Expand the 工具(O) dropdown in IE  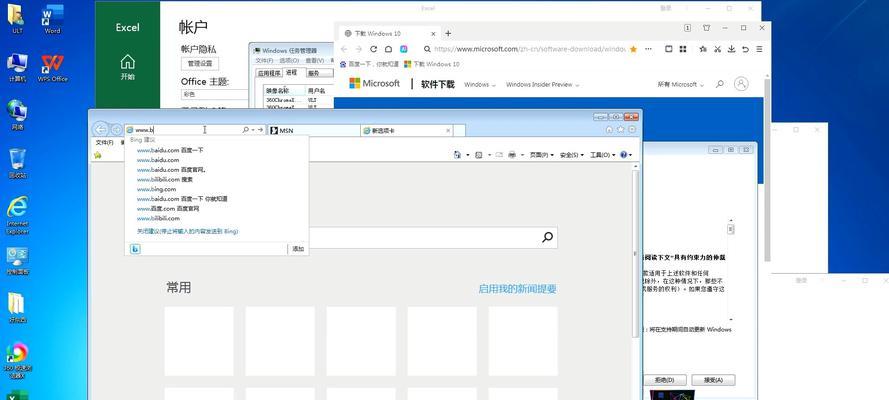(602, 155)
